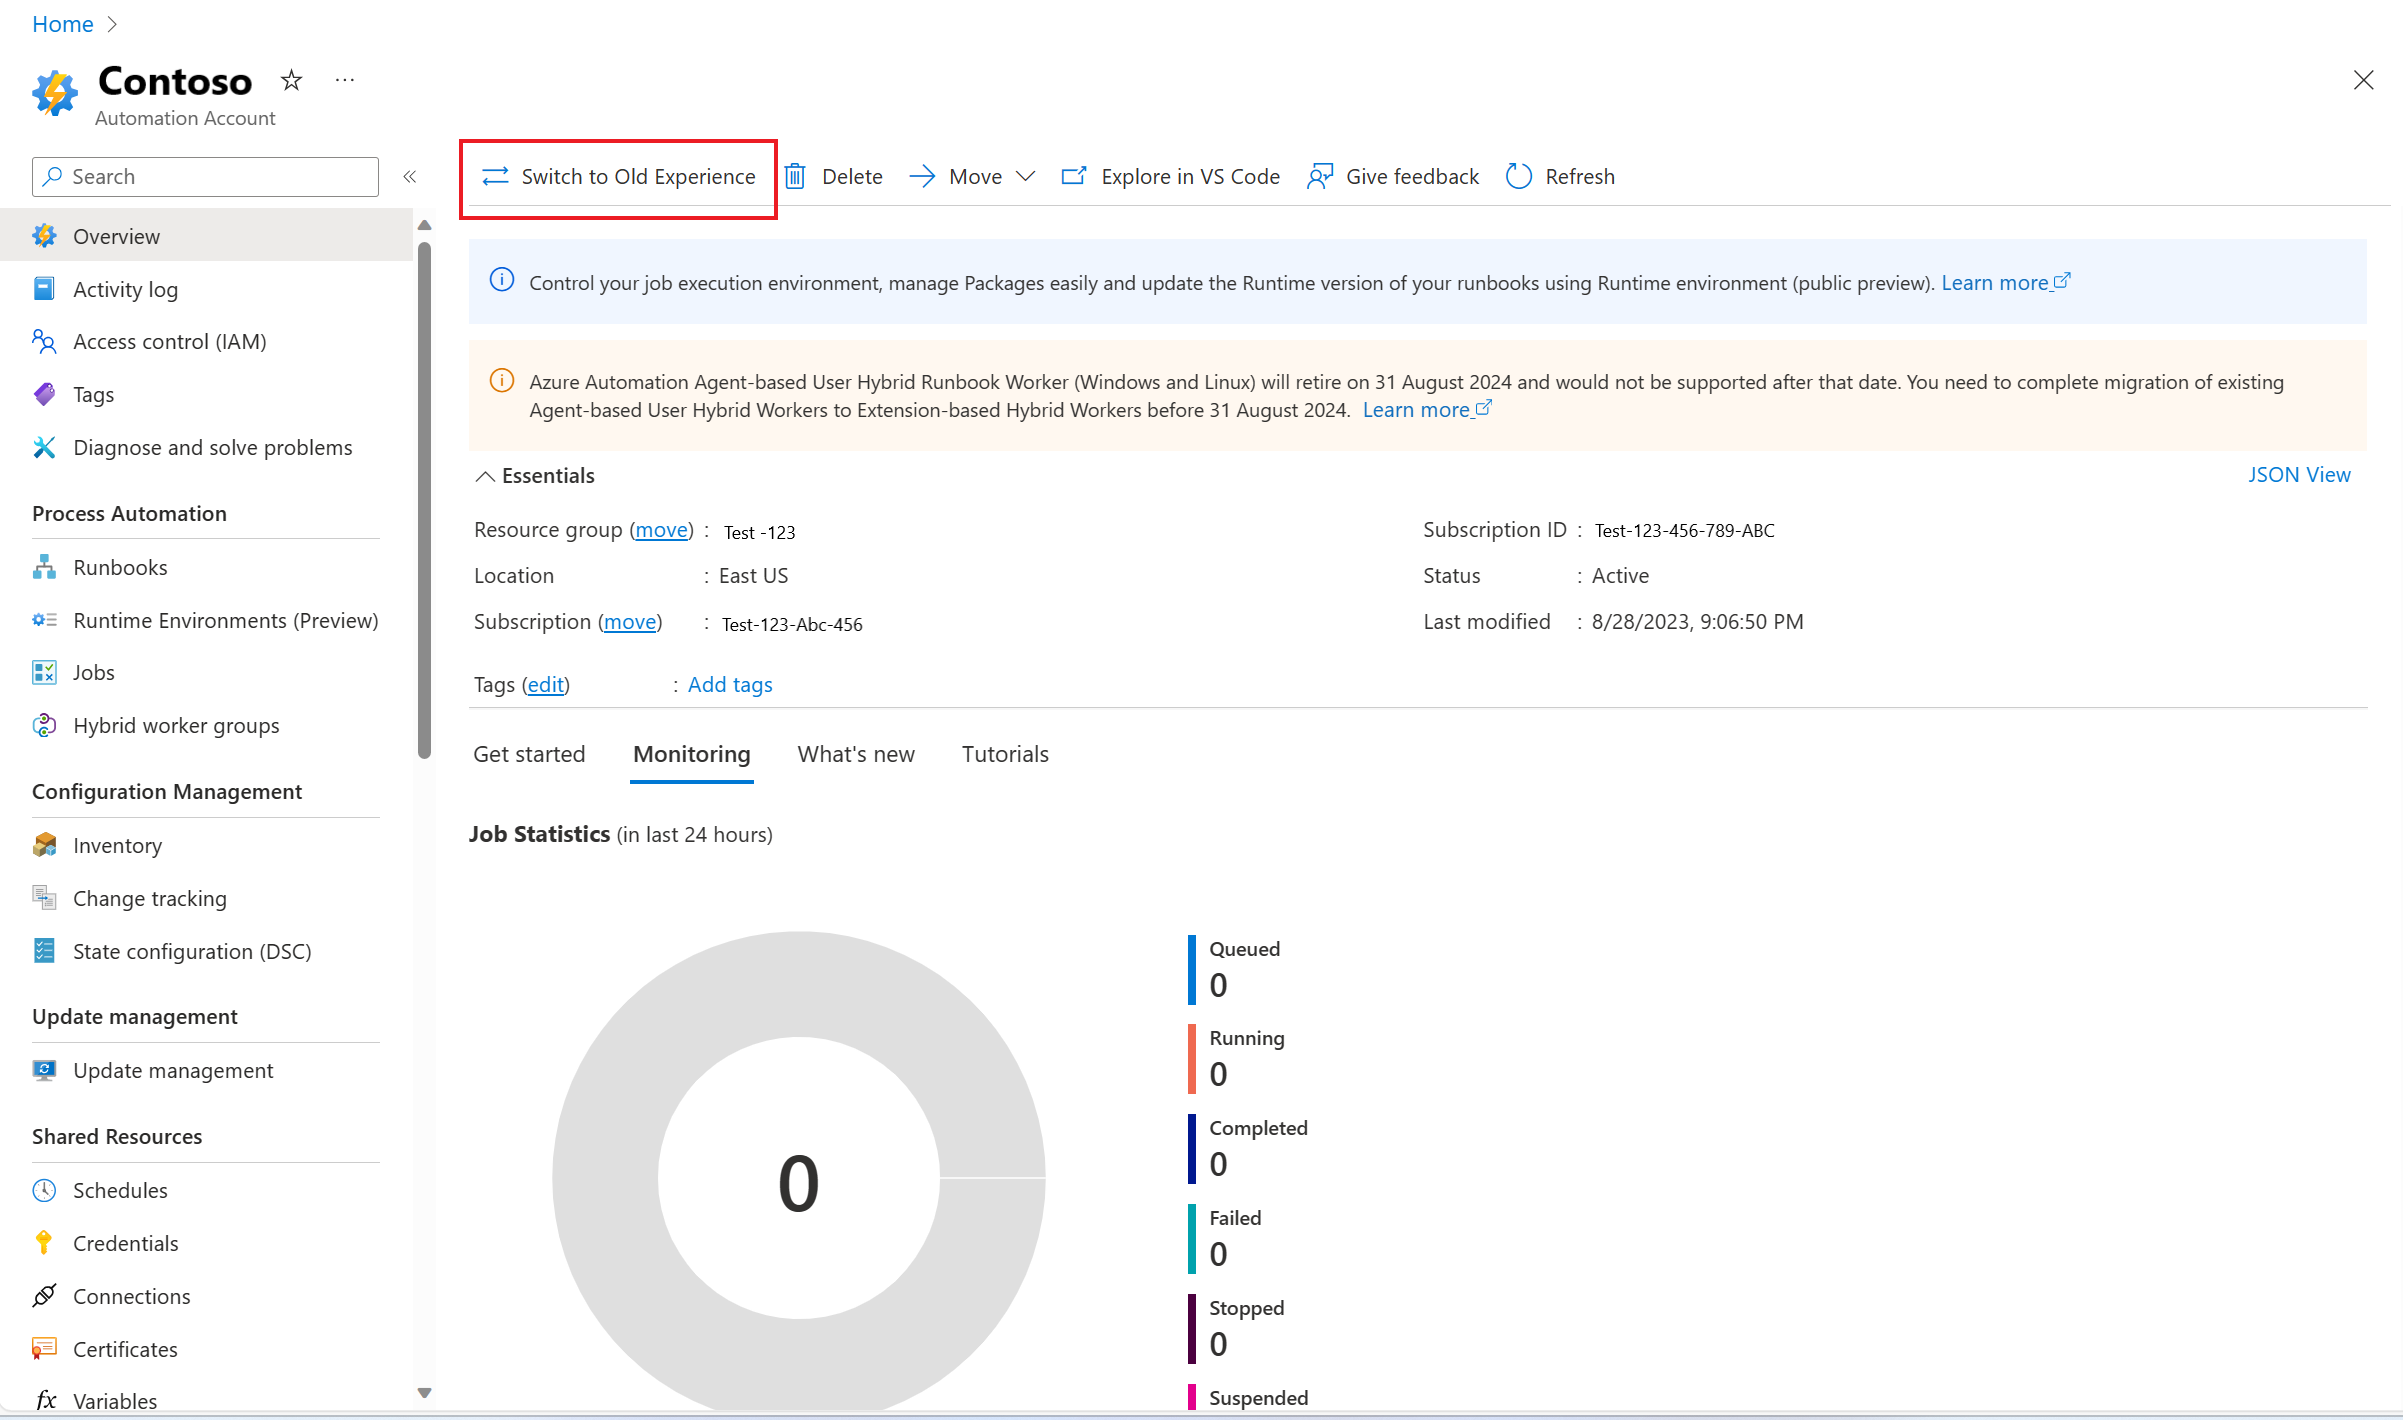
Task: Open the What's new tab
Action: [x=856, y=754]
